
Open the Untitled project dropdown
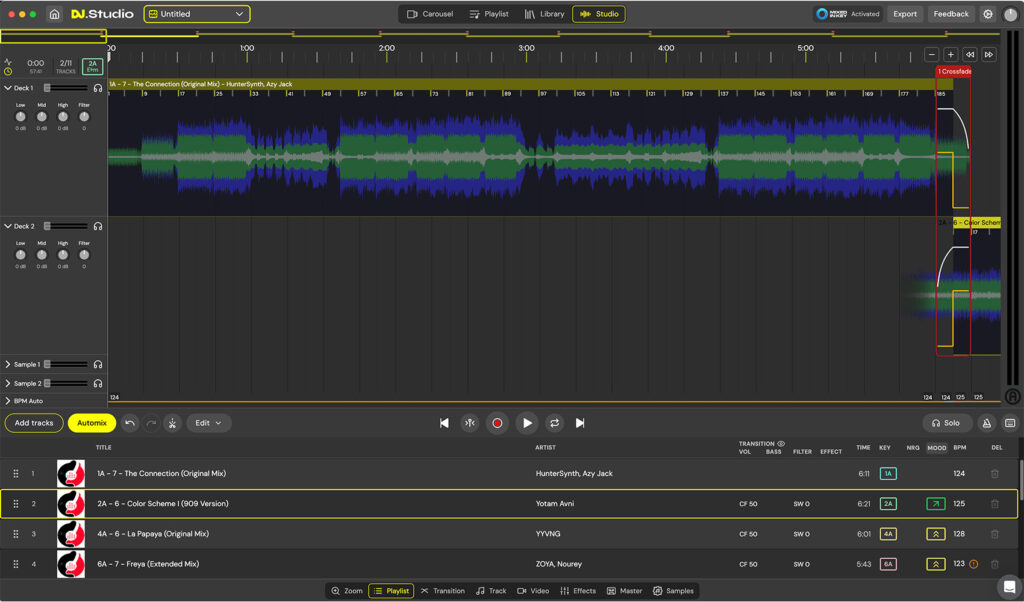coord(197,14)
